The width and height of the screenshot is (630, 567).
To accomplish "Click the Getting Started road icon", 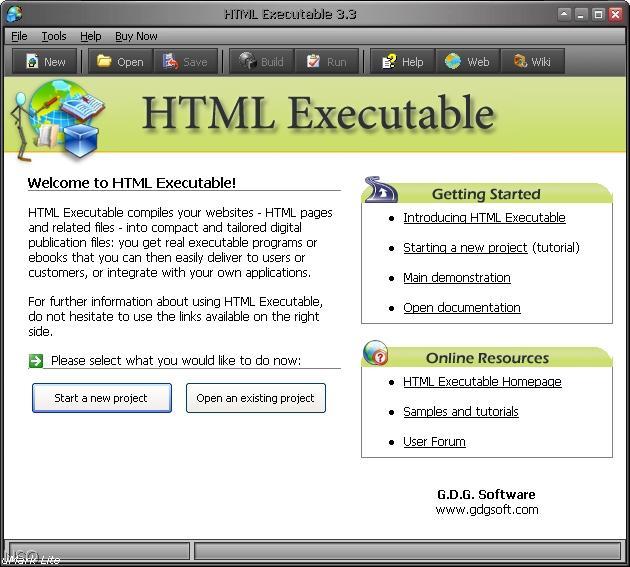I will pyautogui.click(x=381, y=189).
